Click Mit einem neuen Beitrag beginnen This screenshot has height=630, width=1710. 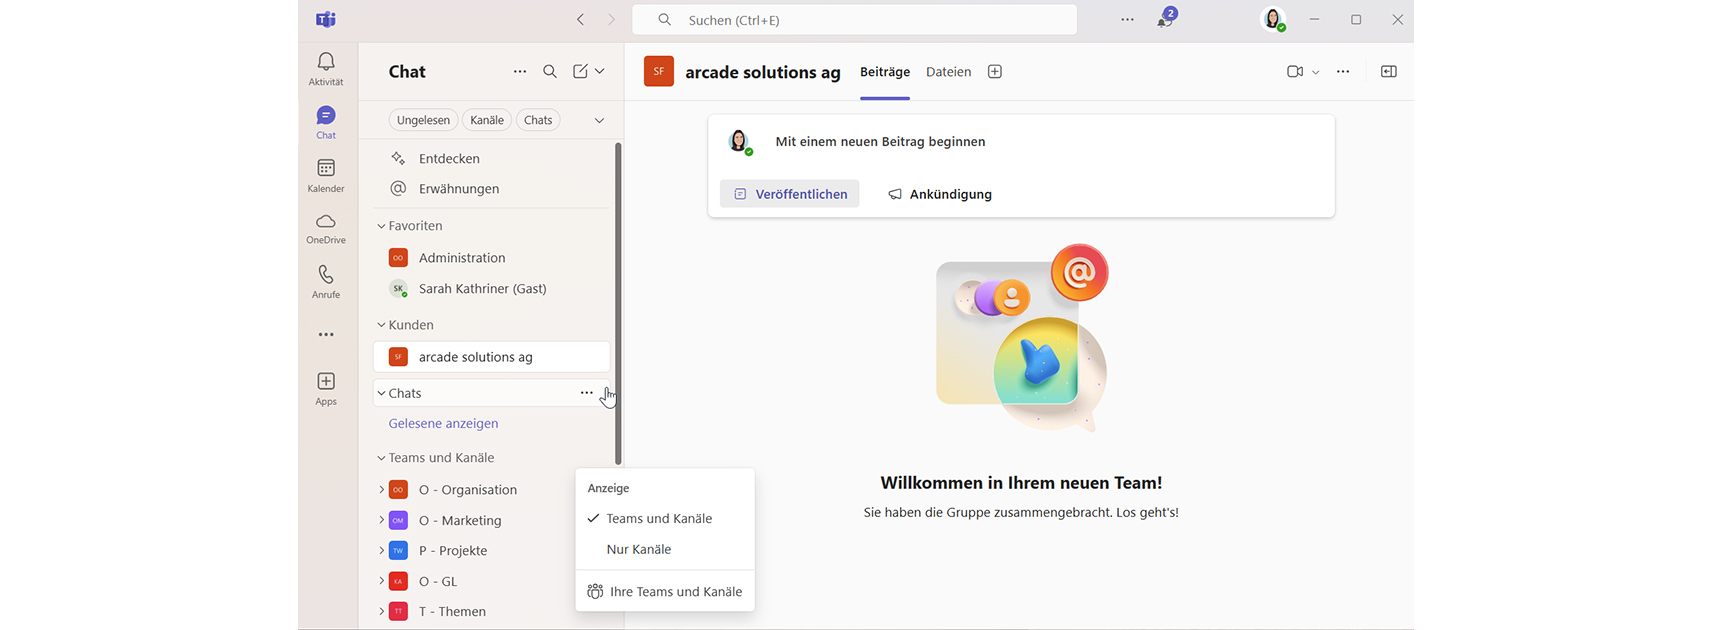pyautogui.click(x=880, y=142)
